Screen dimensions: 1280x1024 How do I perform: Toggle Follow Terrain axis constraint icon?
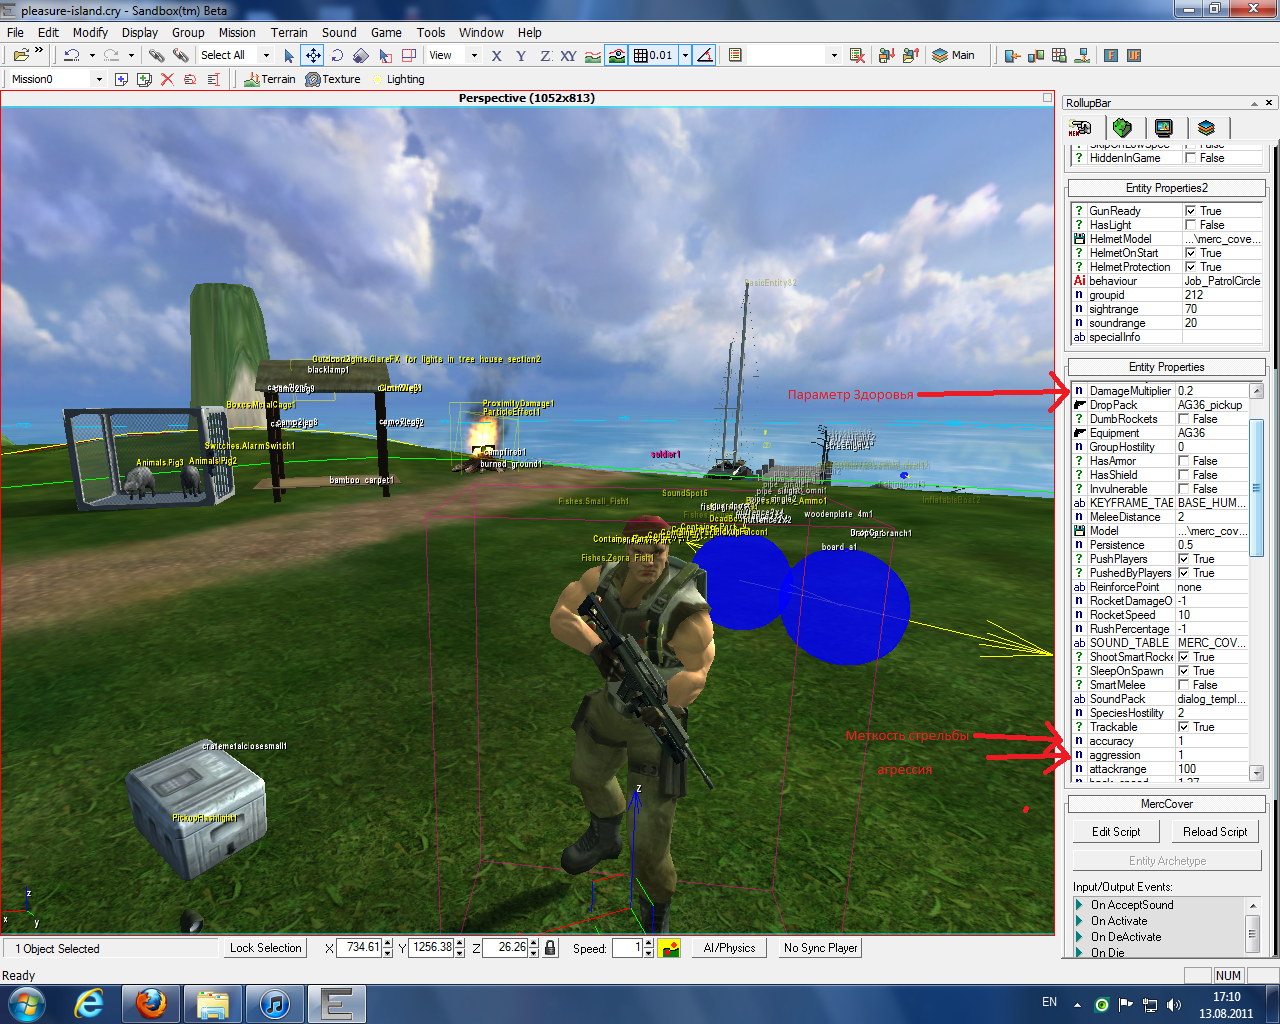[x=593, y=56]
